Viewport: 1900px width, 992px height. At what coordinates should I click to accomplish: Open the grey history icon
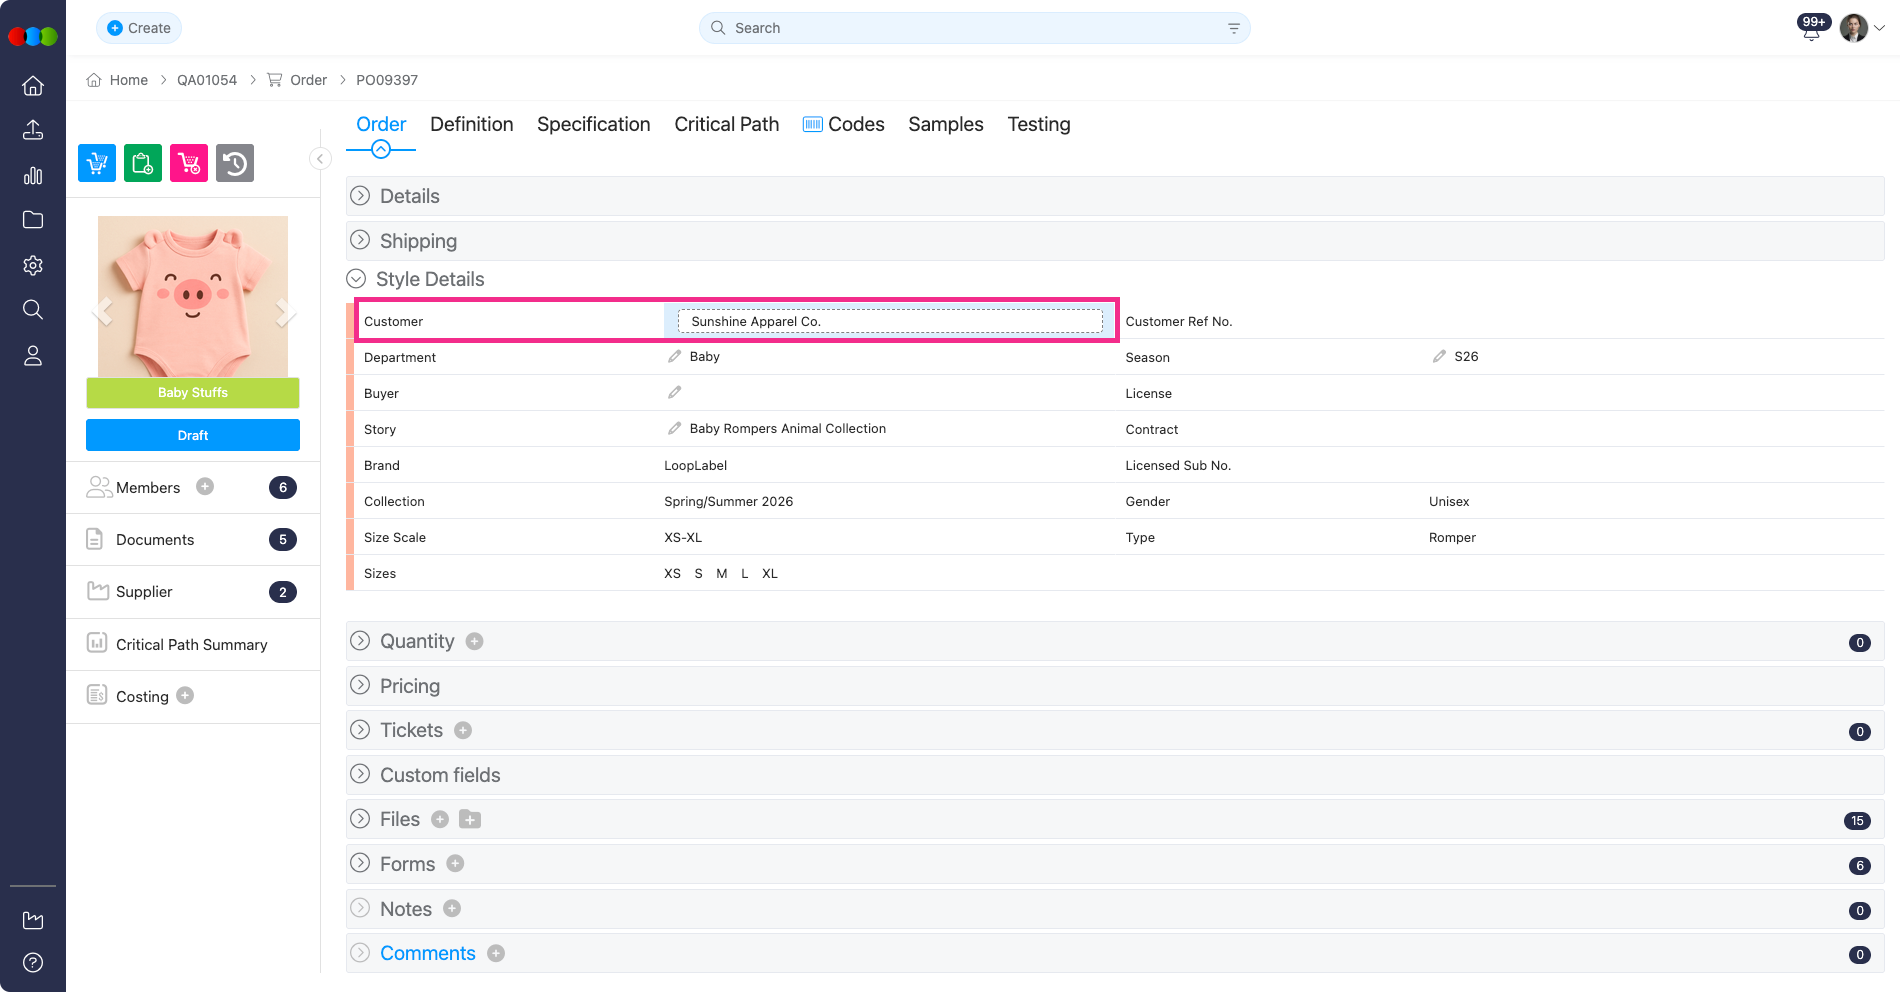(x=235, y=163)
